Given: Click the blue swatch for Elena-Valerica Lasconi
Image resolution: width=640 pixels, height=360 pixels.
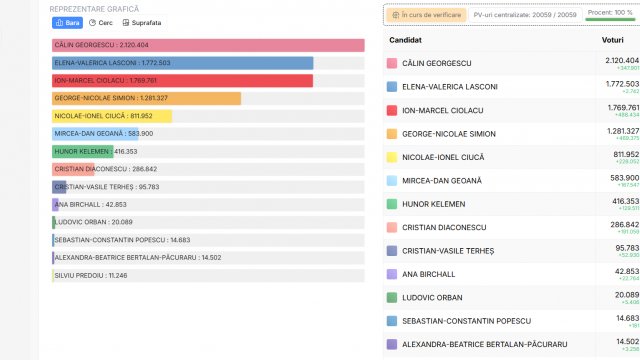Looking at the screenshot, I should tap(392, 87).
